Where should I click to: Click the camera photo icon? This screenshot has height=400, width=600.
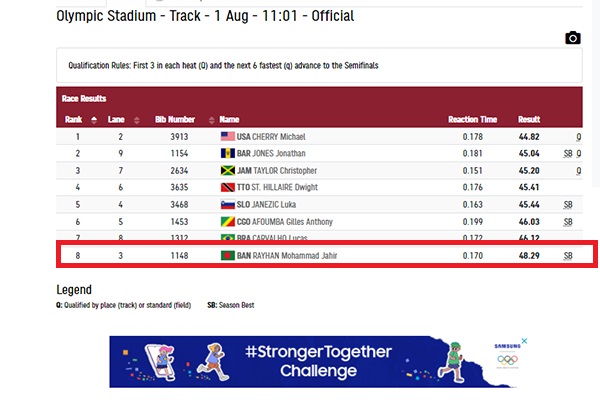pyautogui.click(x=572, y=38)
